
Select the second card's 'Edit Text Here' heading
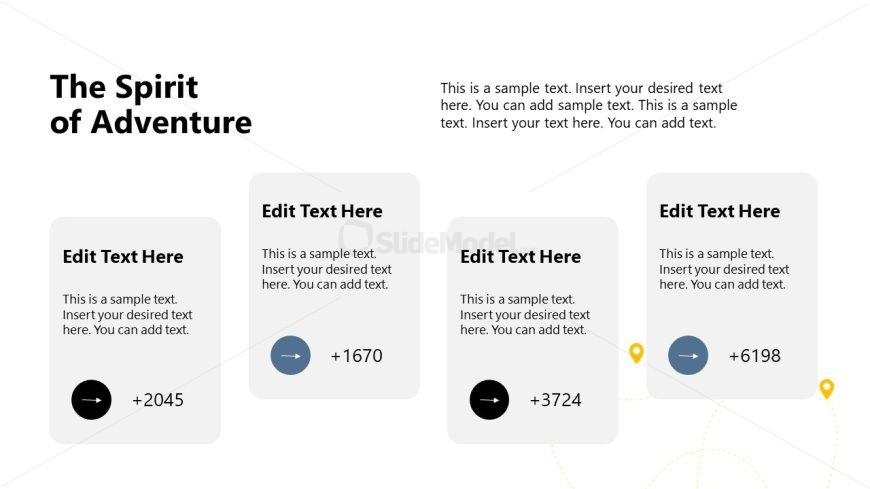pos(322,211)
